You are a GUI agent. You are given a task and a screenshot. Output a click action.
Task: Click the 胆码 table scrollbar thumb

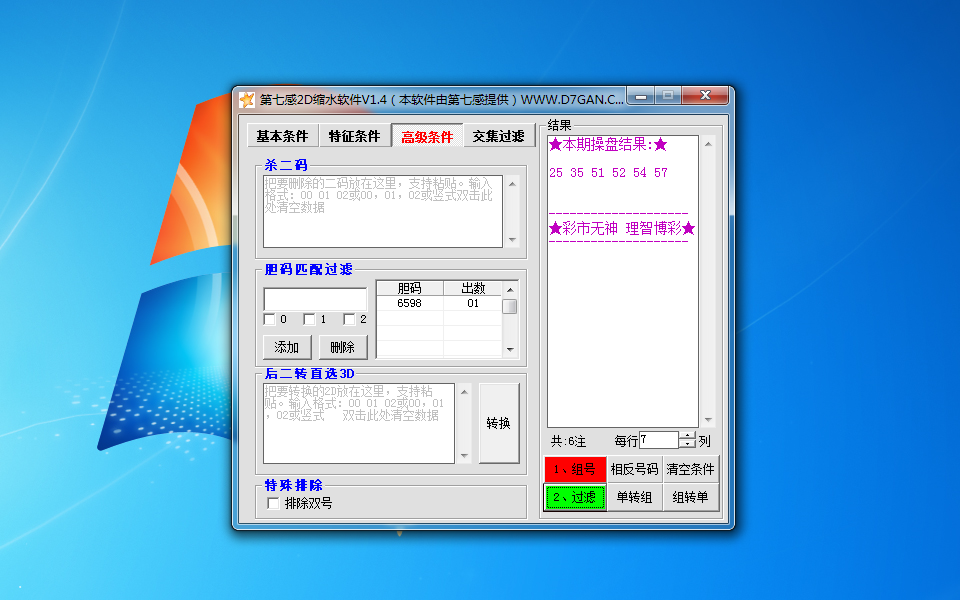point(509,306)
